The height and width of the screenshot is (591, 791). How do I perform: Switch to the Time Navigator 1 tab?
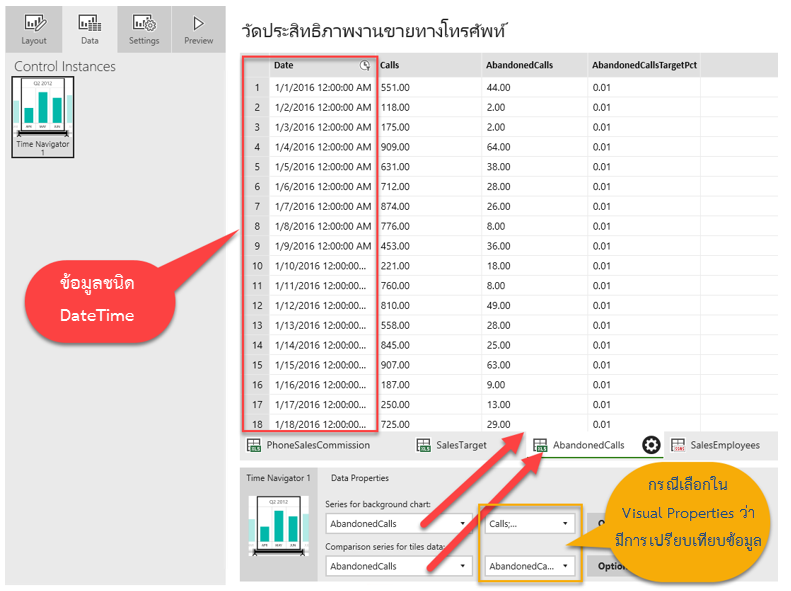[x=279, y=478]
